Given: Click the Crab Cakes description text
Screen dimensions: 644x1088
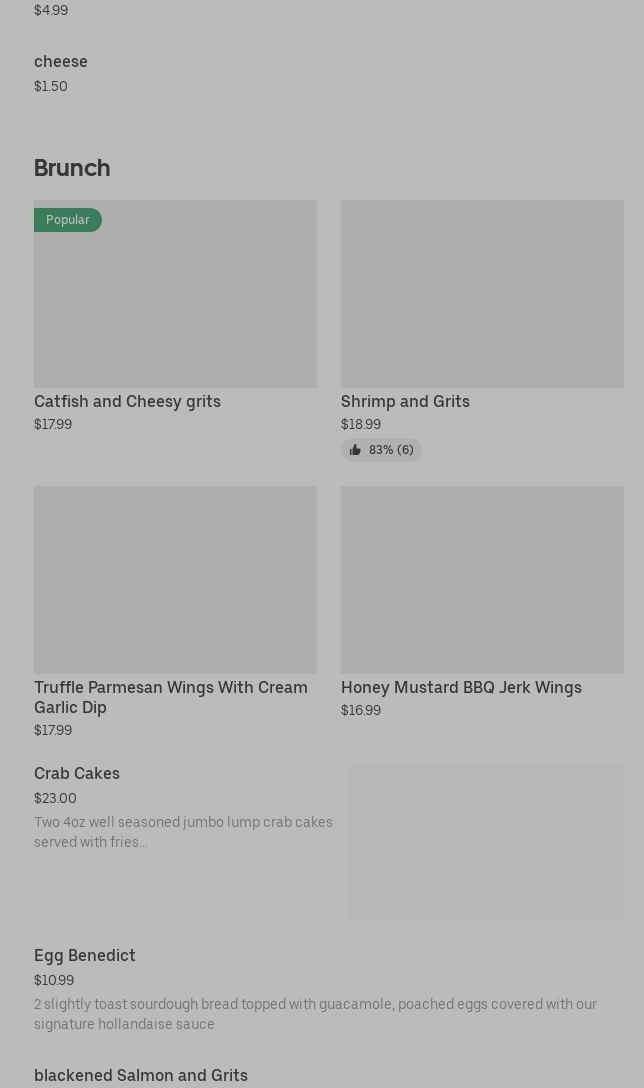Looking at the screenshot, I should pyautogui.click(x=183, y=832).
